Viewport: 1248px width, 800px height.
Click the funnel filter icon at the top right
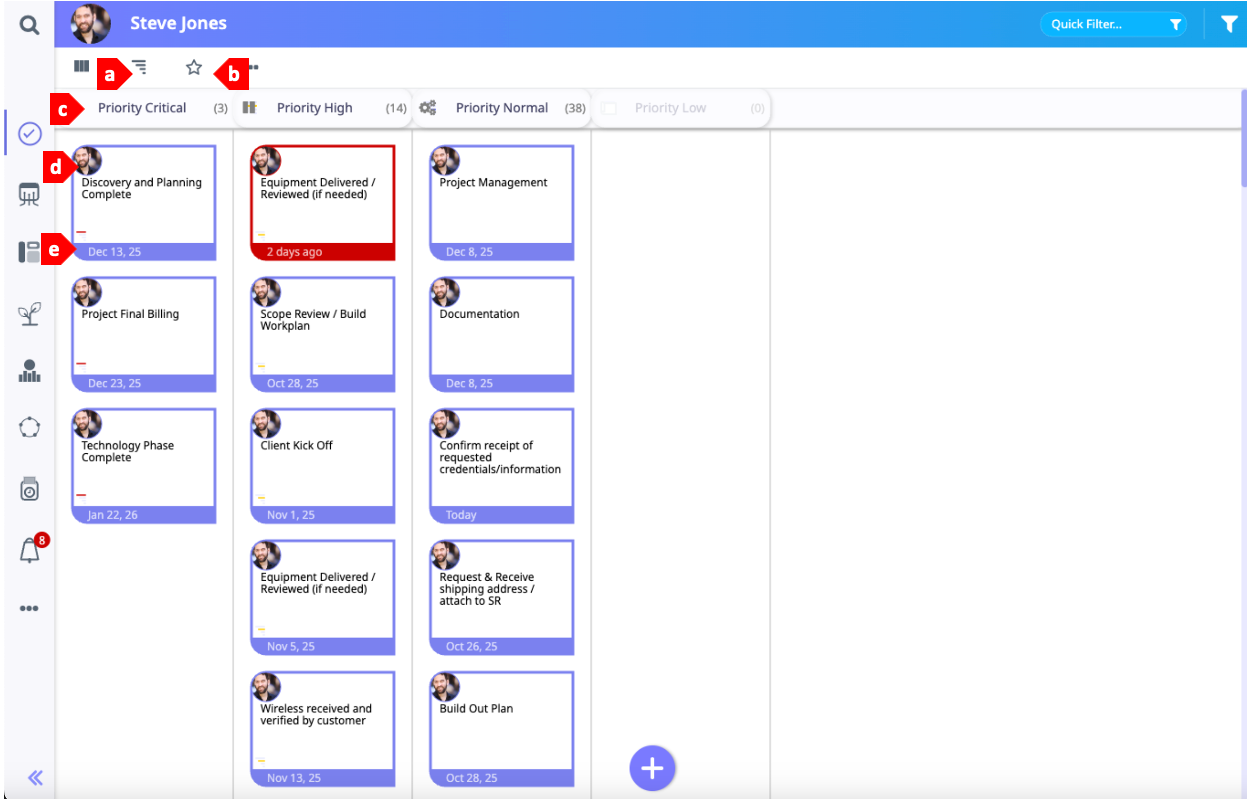1229,24
